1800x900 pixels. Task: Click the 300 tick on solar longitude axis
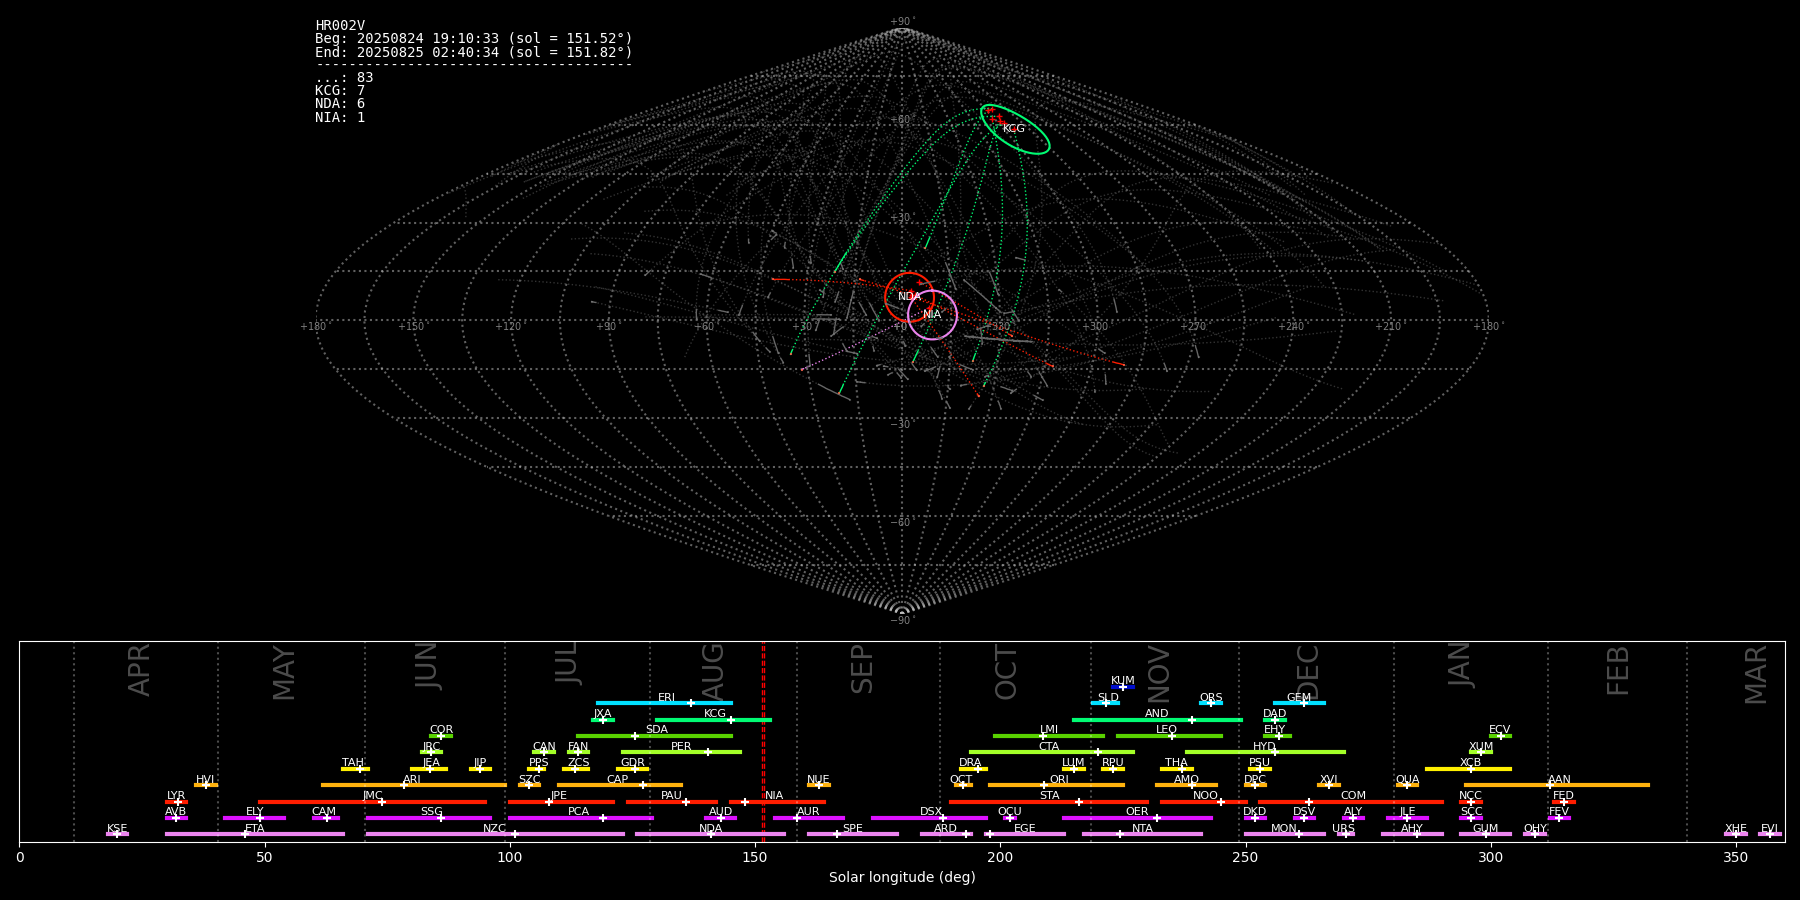tap(1490, 858)
